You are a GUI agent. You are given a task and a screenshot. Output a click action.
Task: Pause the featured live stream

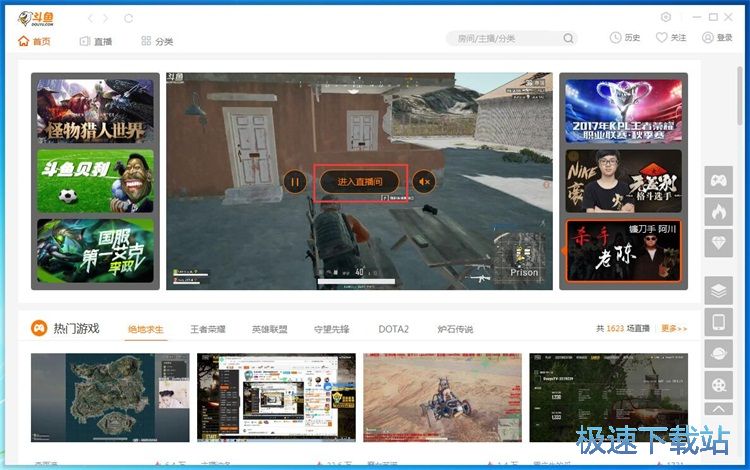(x=295, y=182)
